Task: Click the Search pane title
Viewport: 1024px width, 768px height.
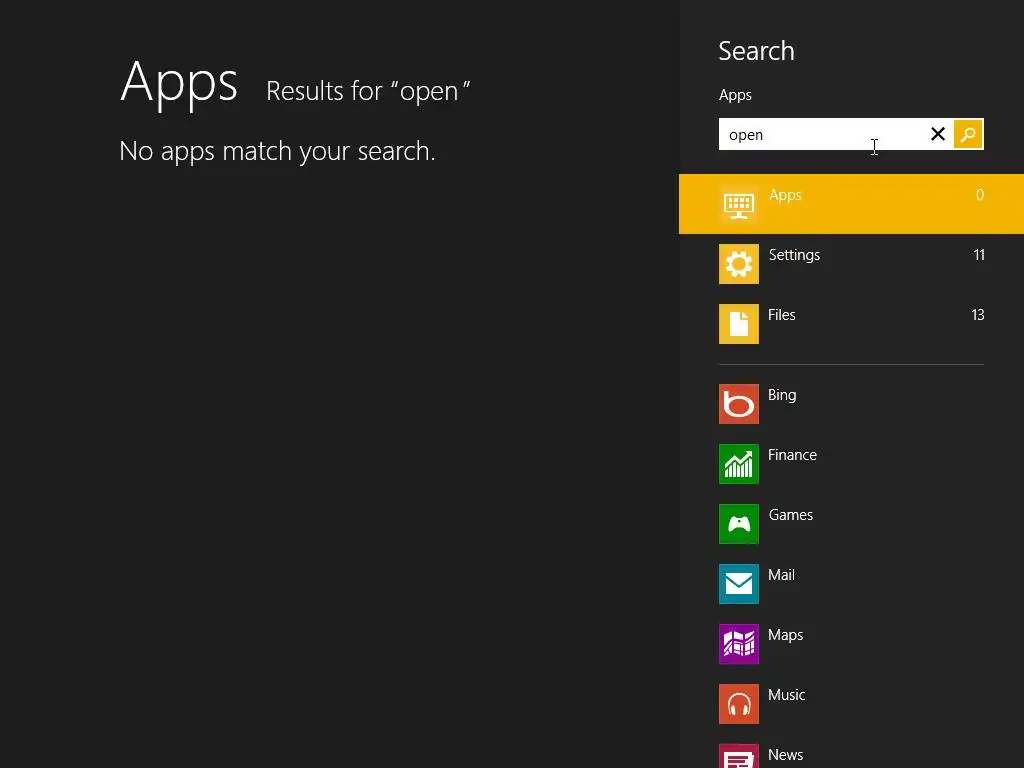Action: (x=756, y=51)
